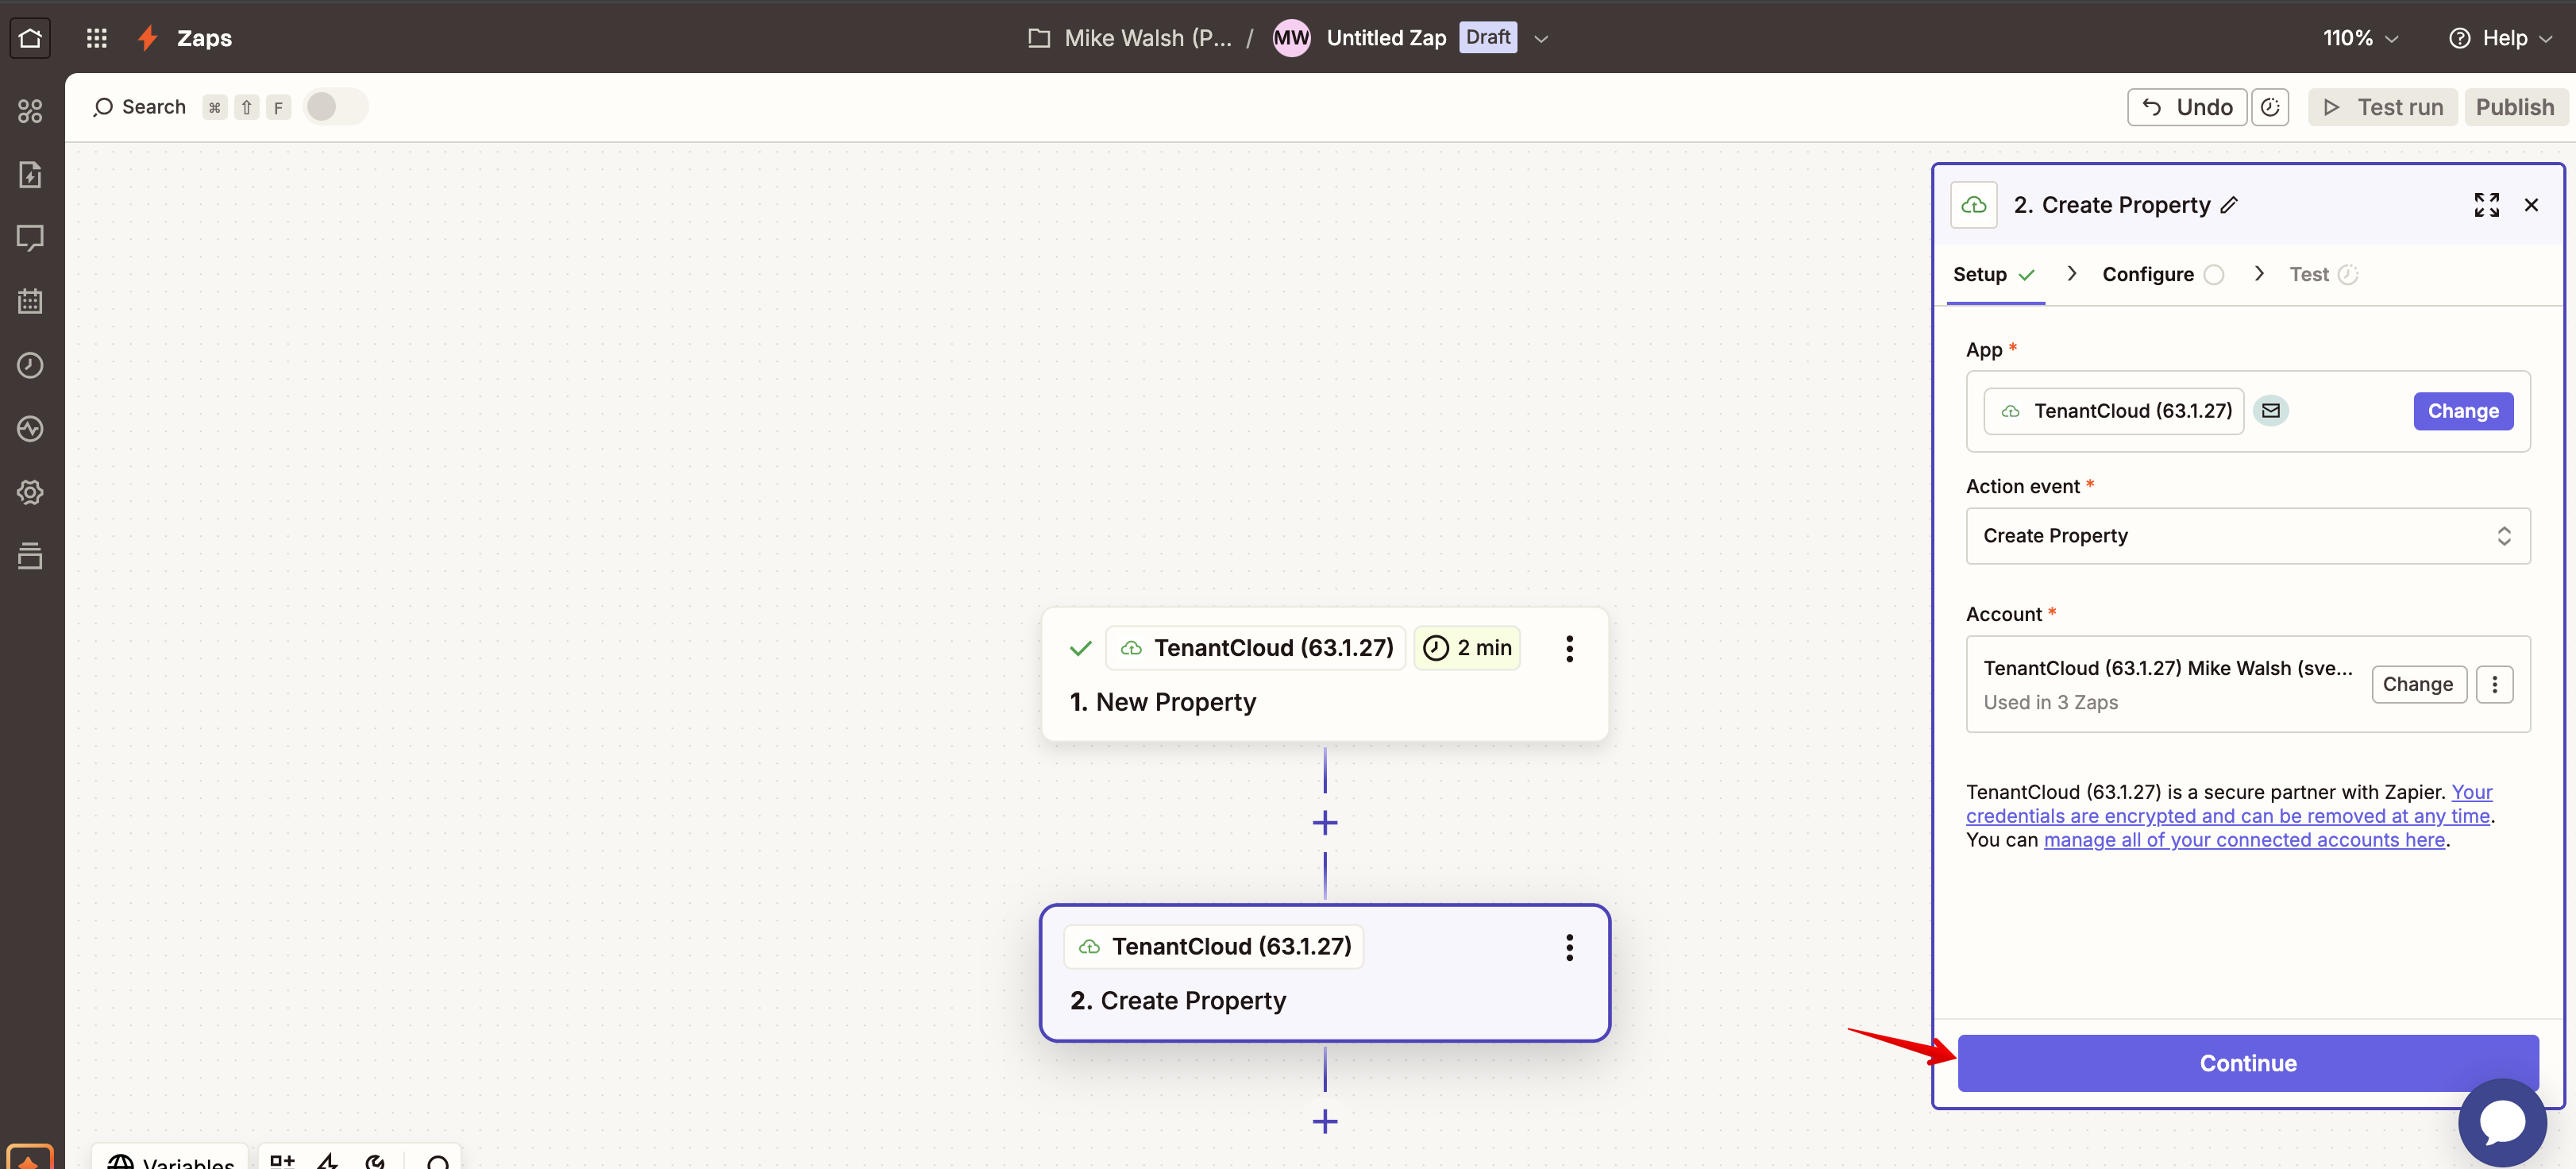Click the Untitled Zap name
The width and height of the screenshot is (2576, 1169).
click(1386, 38)
